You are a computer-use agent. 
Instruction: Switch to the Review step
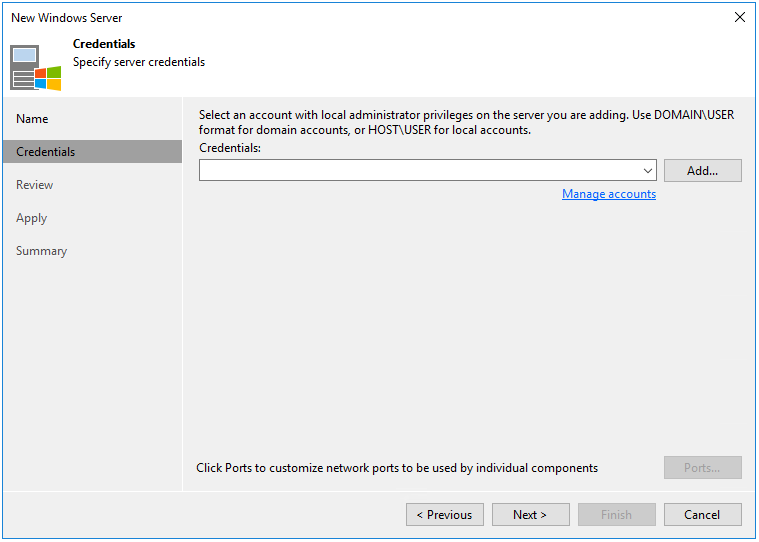pos(35,185)
